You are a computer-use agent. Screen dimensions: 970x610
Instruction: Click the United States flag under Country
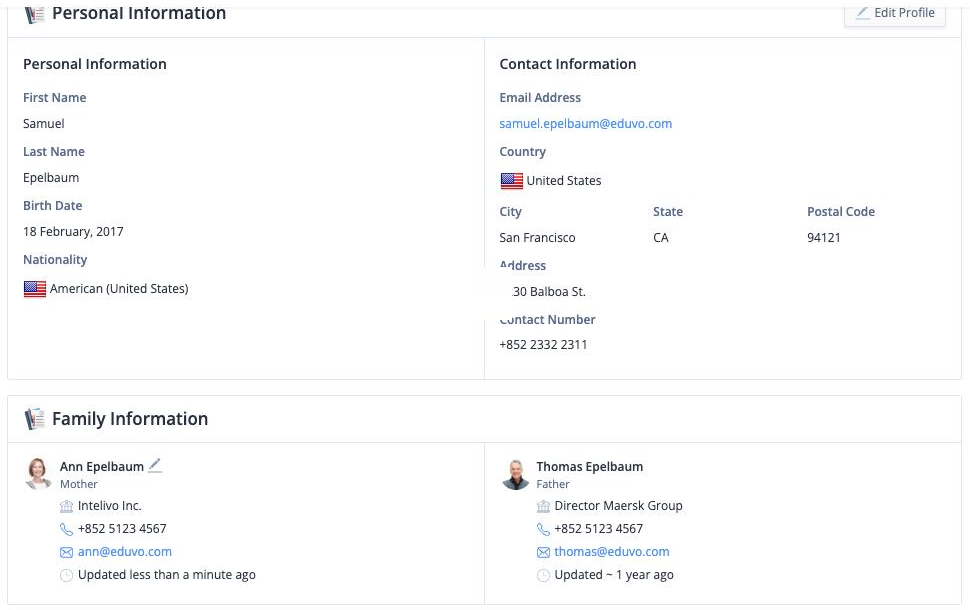tap(512, 181)
